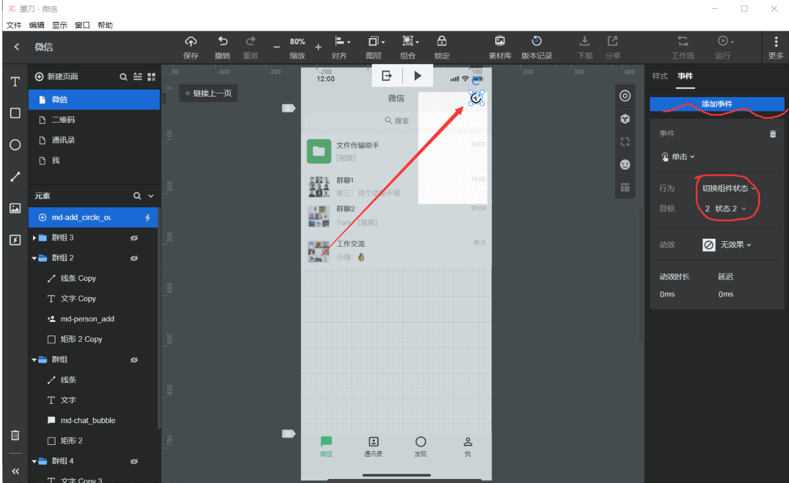The height and width of the screenshot is (483, 789).
Task: Select the 通讯录 page
Action: click(94, 140)
